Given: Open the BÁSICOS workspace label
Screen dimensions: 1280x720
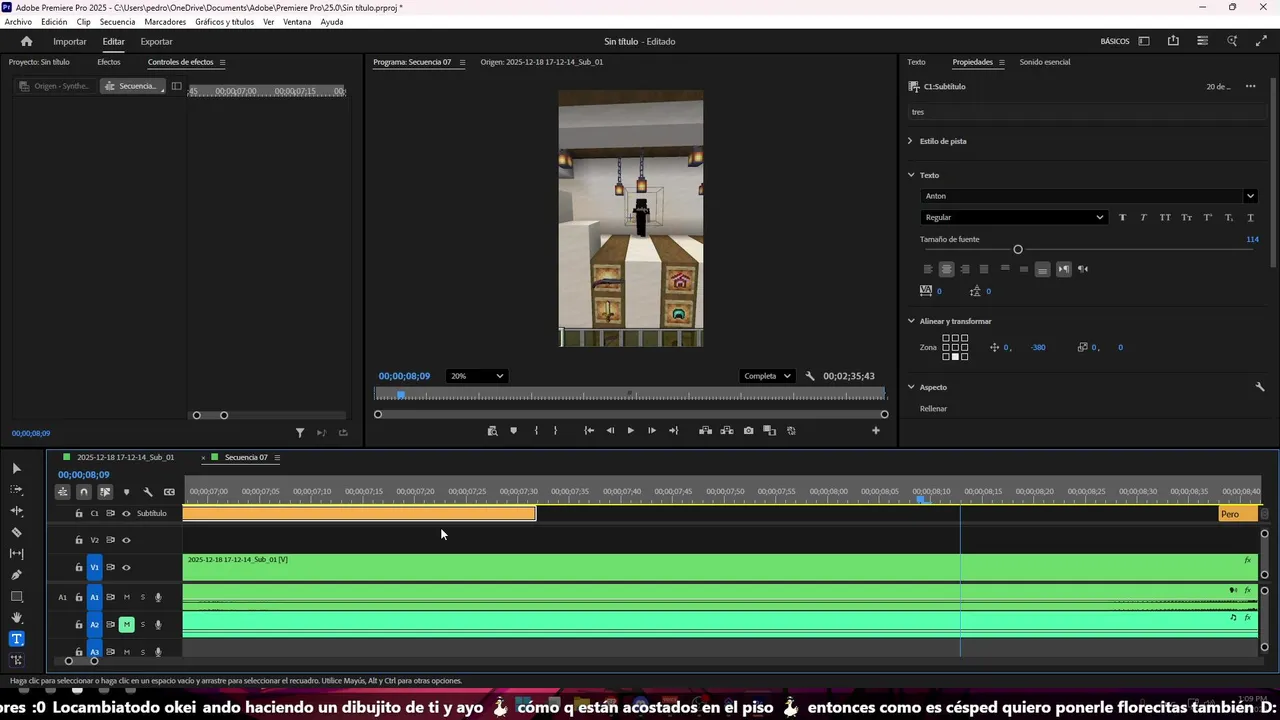Looking at the screenshot, I should point(1115,41).
